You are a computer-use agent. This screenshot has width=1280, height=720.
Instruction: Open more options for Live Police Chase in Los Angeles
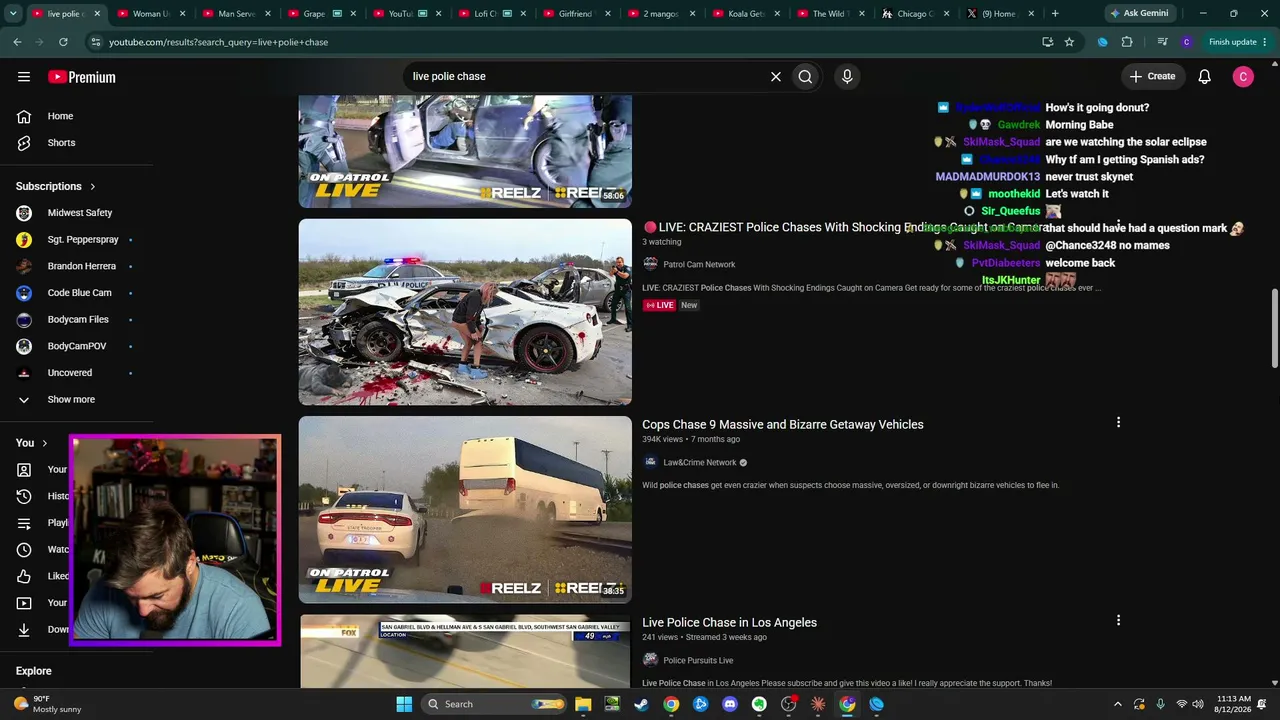point(1118,621)
